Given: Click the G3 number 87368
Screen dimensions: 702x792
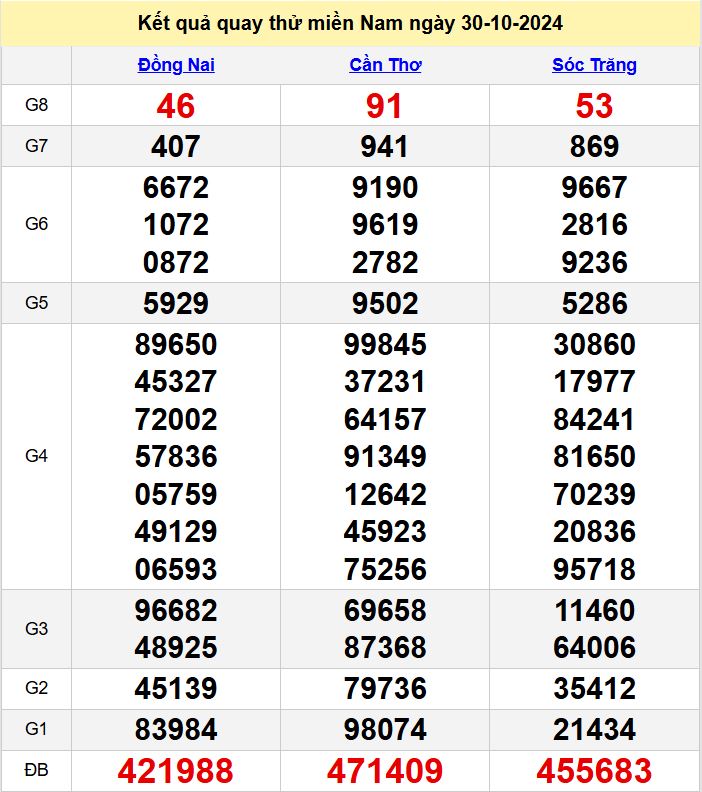Looking at the screenshot, I should (x=385, y=648).
